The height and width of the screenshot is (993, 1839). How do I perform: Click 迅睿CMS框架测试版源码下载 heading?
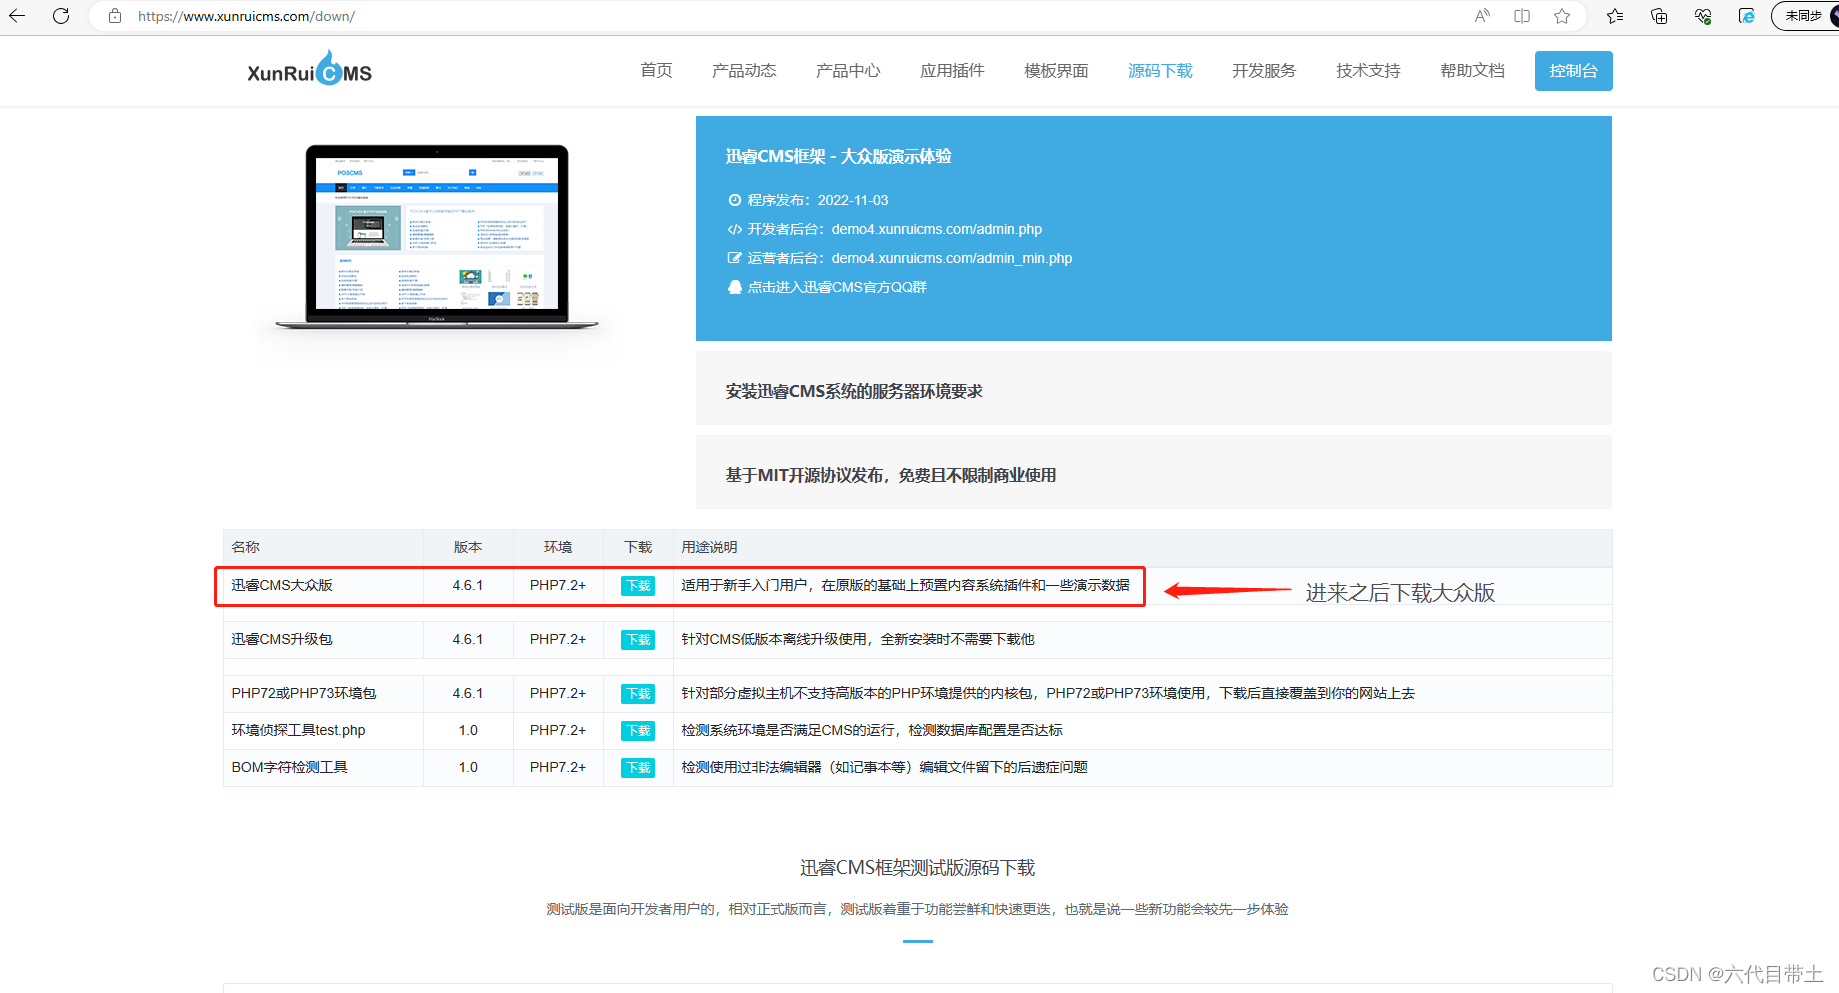point(917,868)
